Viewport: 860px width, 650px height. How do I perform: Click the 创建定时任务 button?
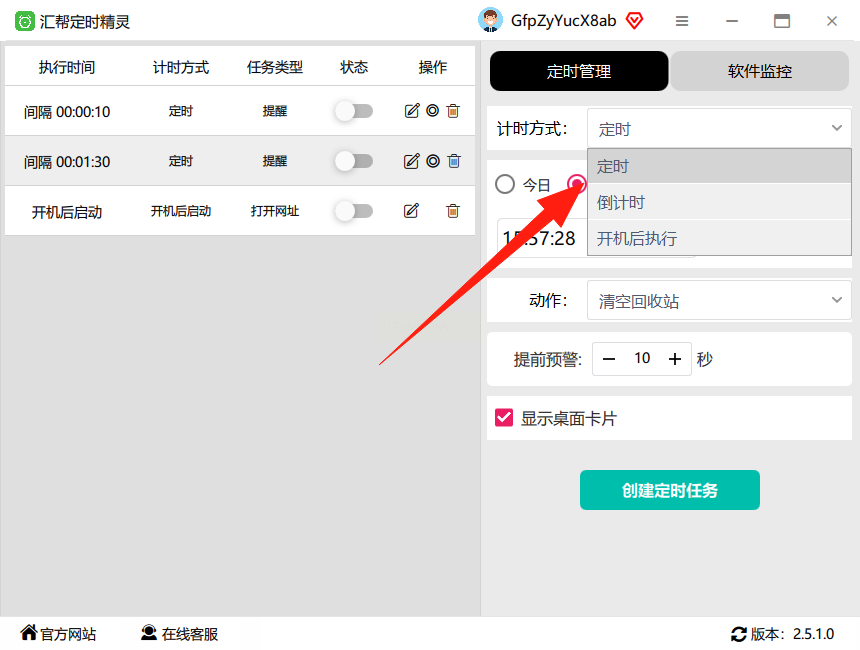pos(670,490)
